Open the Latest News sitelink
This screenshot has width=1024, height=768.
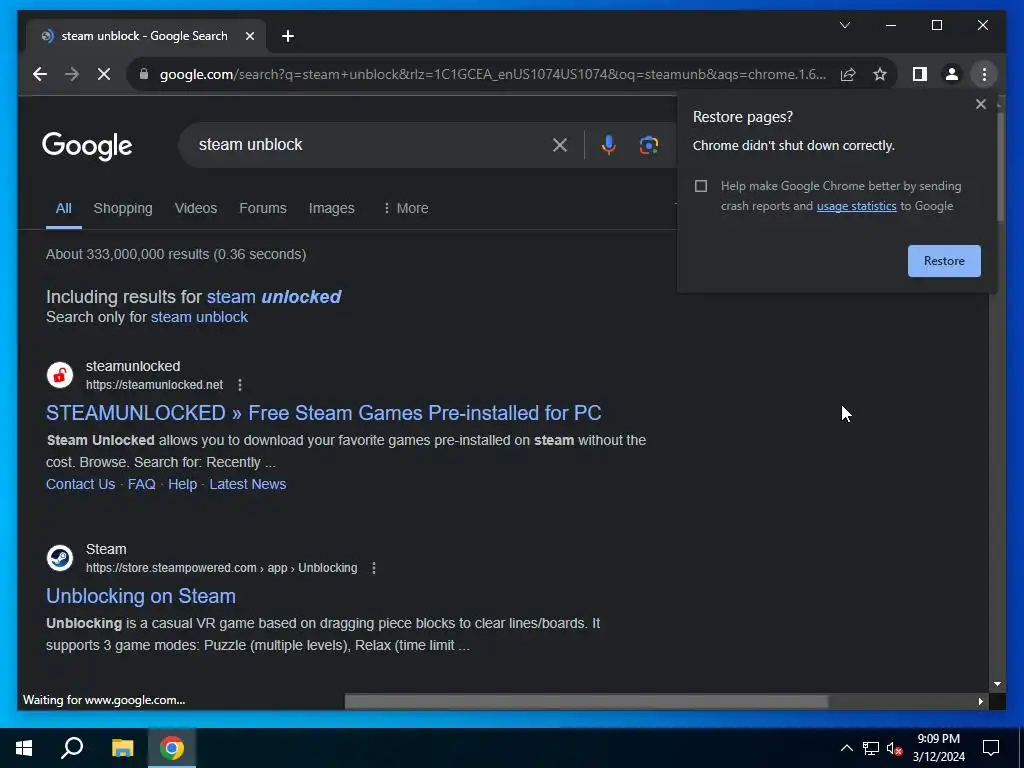(x=248, y=484)
